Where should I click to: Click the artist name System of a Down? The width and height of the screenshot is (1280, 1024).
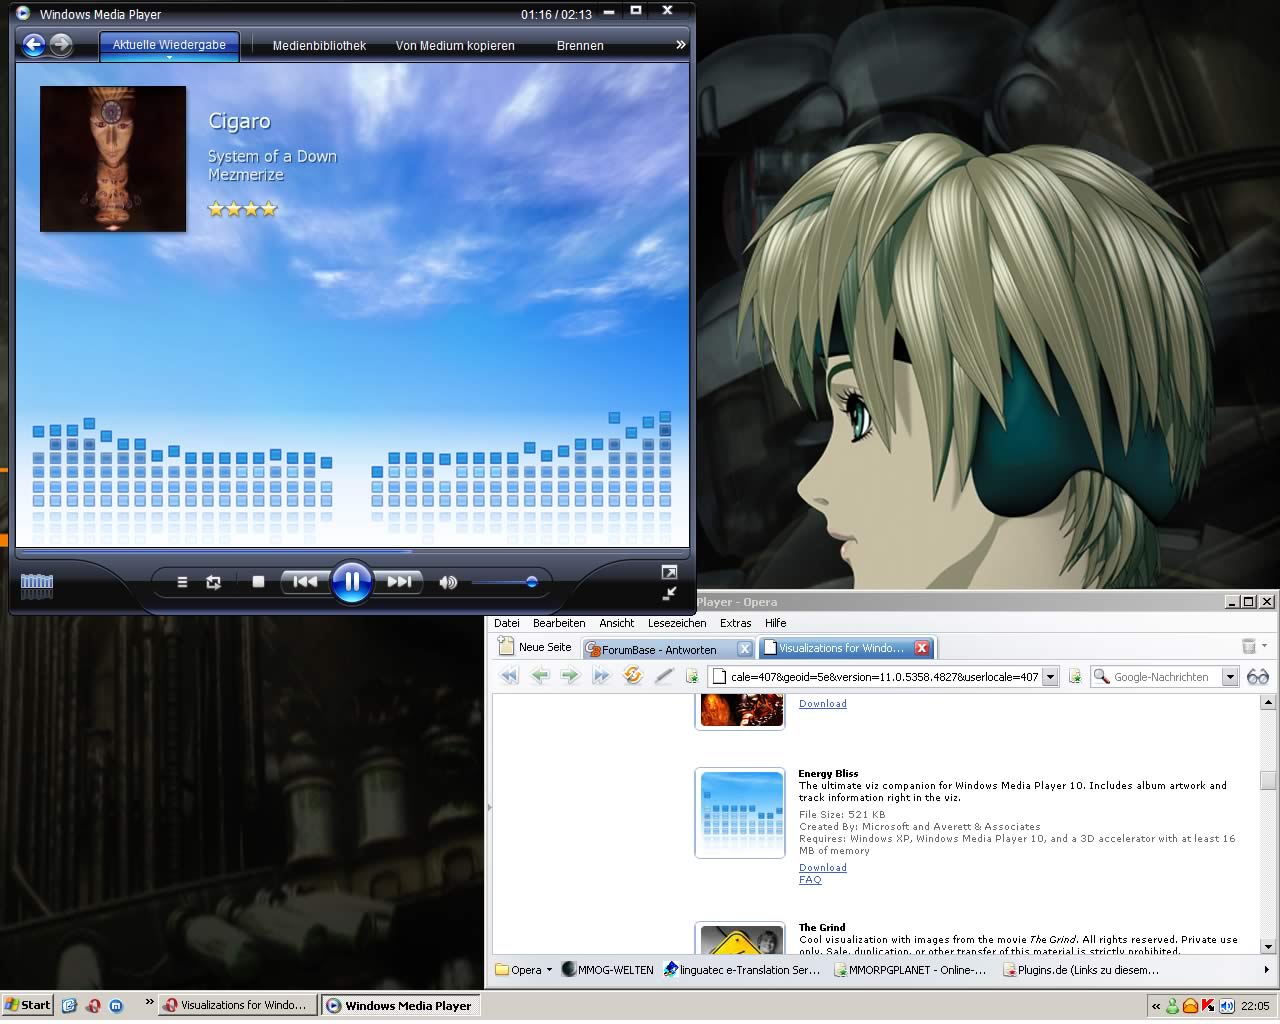tap(272, 156)
